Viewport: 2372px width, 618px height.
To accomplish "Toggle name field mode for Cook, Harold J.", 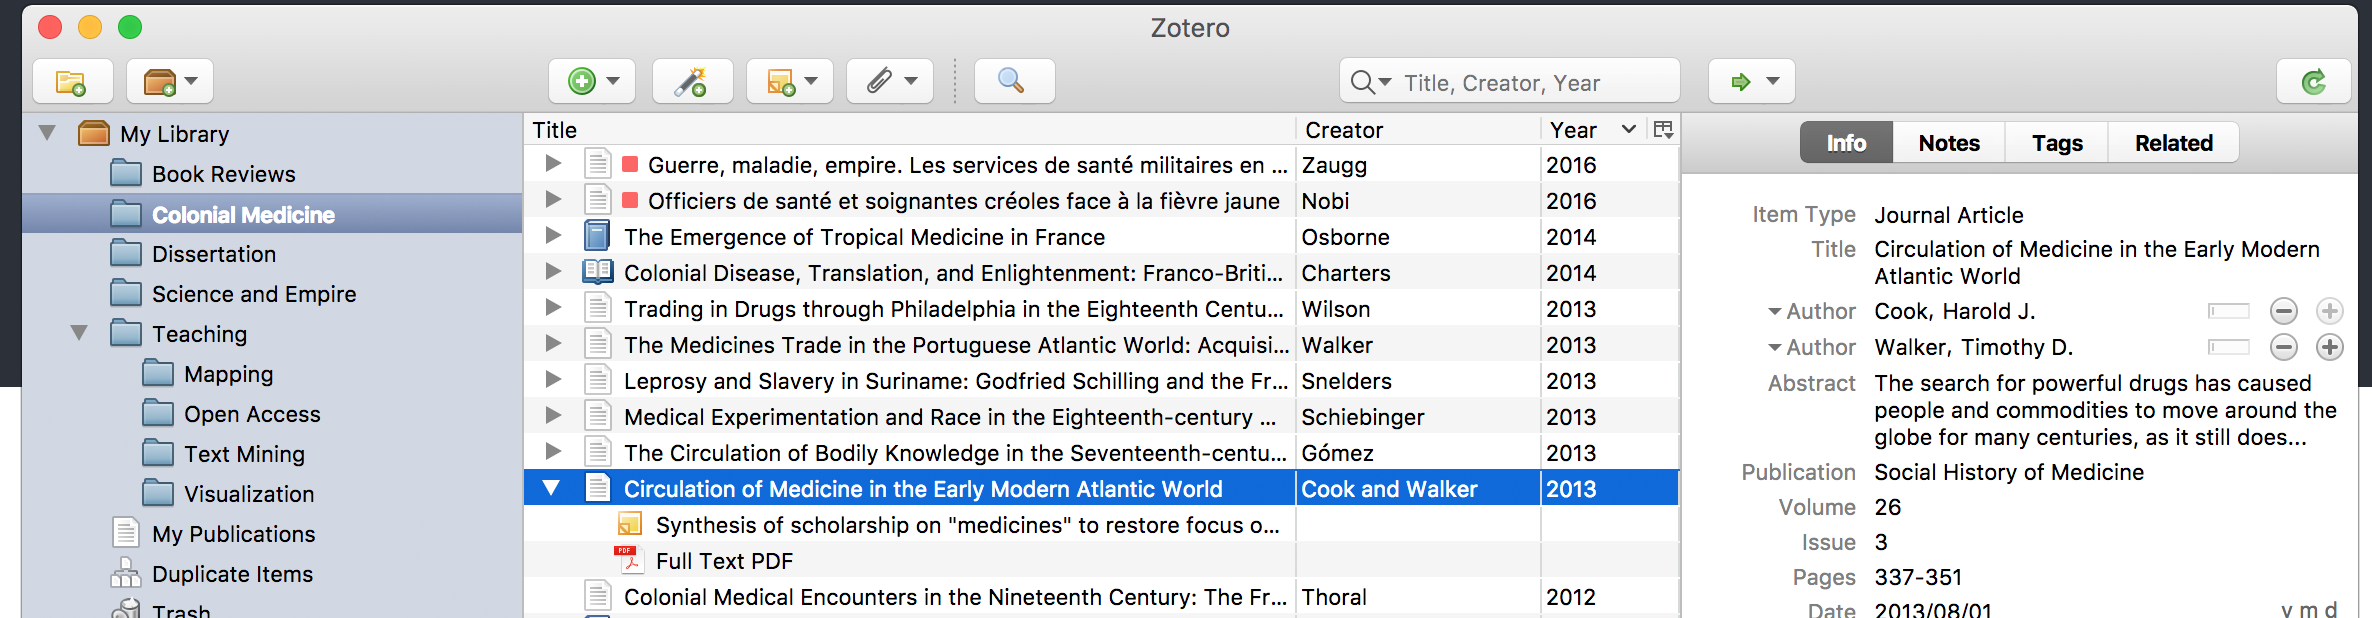I will click(2229, 311).
